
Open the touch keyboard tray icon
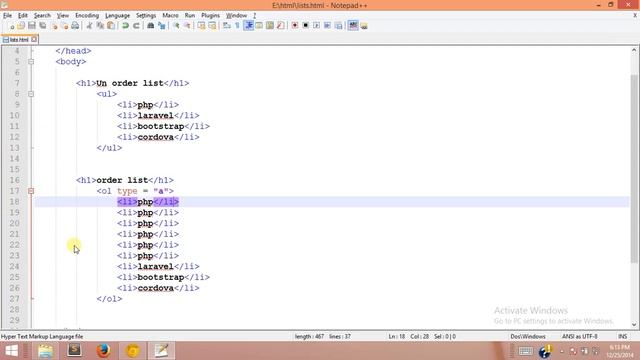pyautogui.click(x=525, y=351)
